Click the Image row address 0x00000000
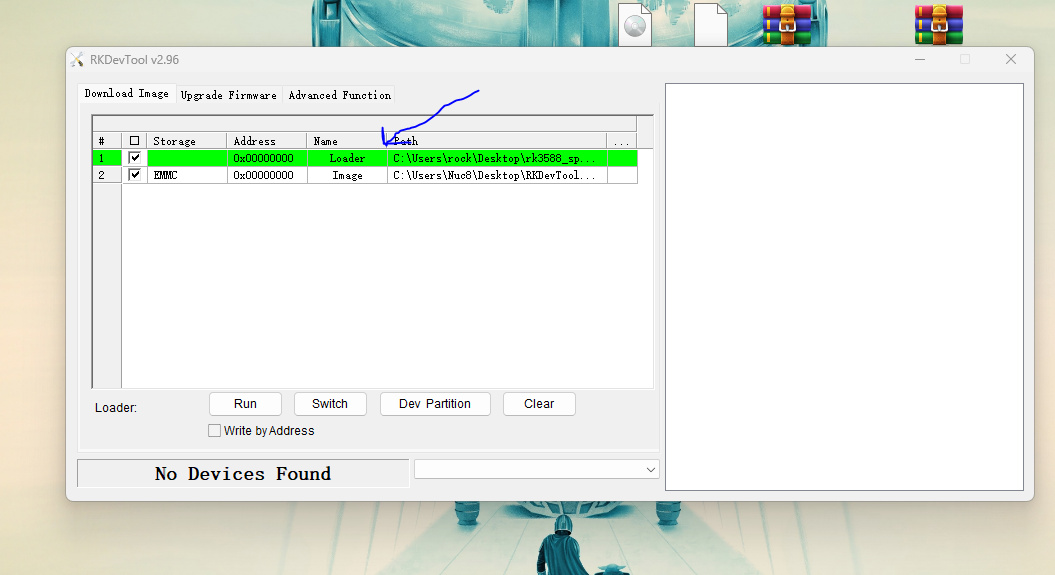 266,175
